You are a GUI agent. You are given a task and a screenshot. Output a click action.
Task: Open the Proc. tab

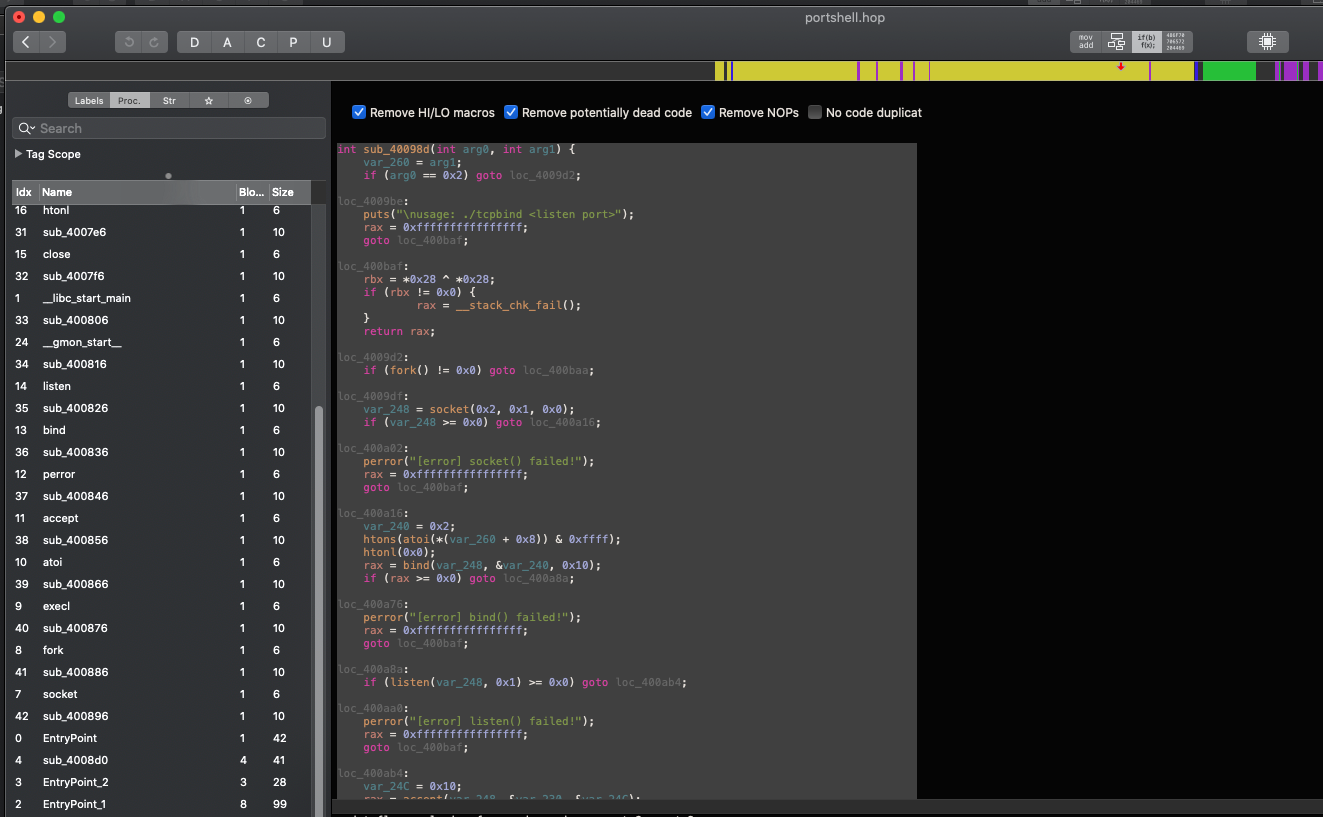click(x=130, y=100)
